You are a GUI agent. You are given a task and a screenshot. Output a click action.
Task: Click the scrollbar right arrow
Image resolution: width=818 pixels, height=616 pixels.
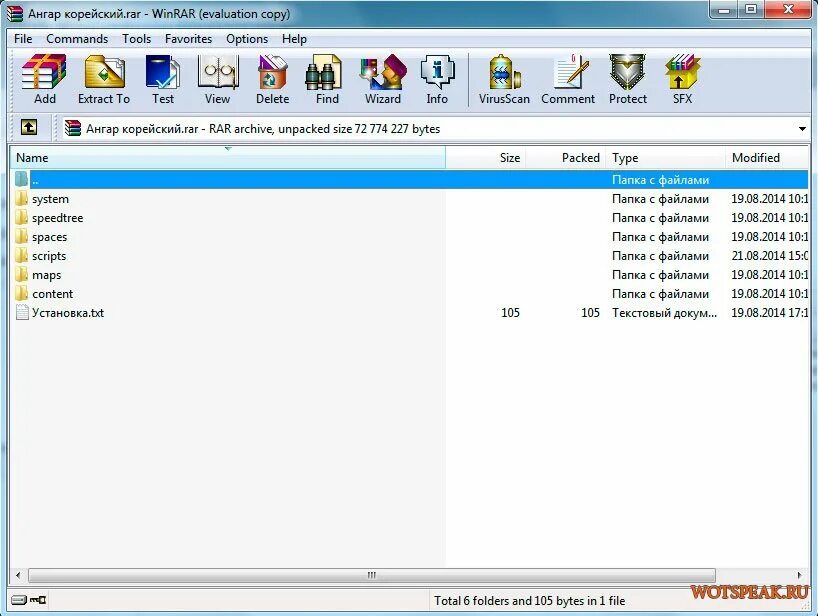click(x=800, y=575)
